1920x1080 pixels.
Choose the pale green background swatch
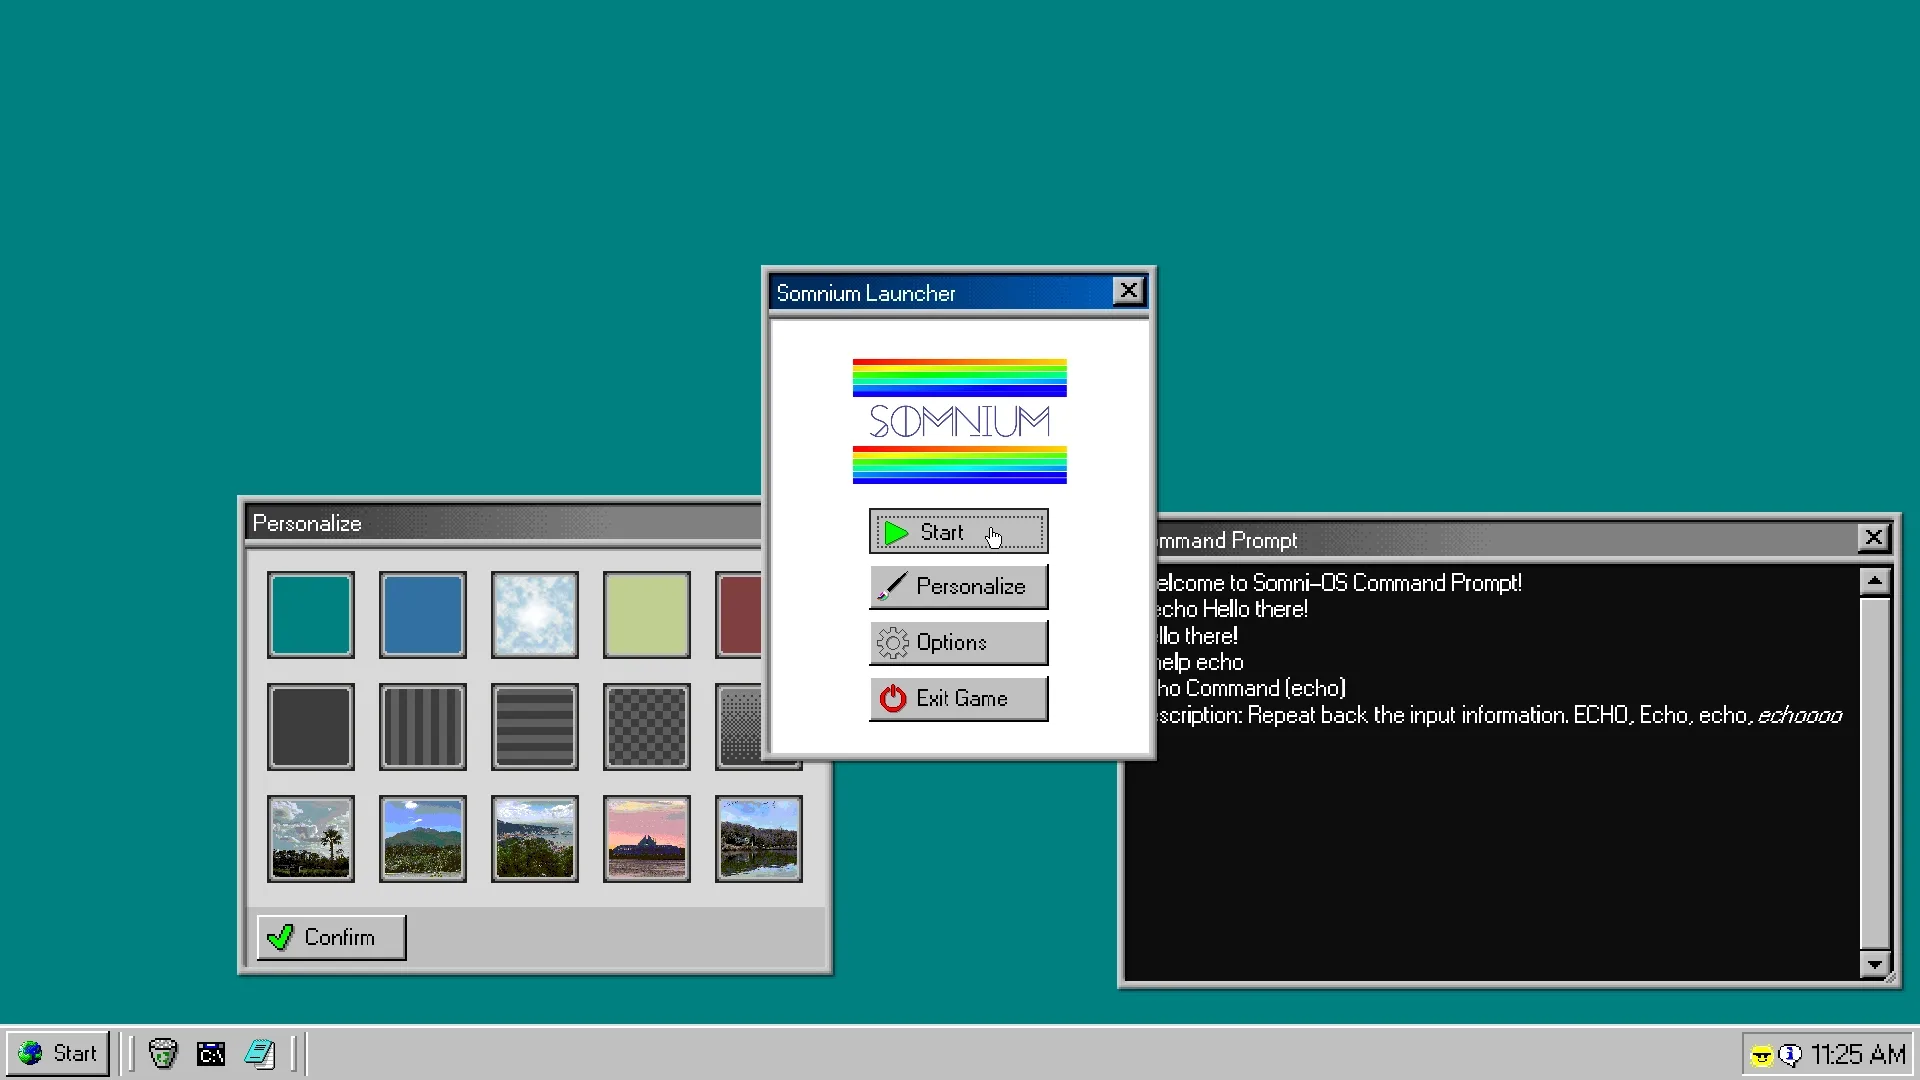[x=647, y=615]
